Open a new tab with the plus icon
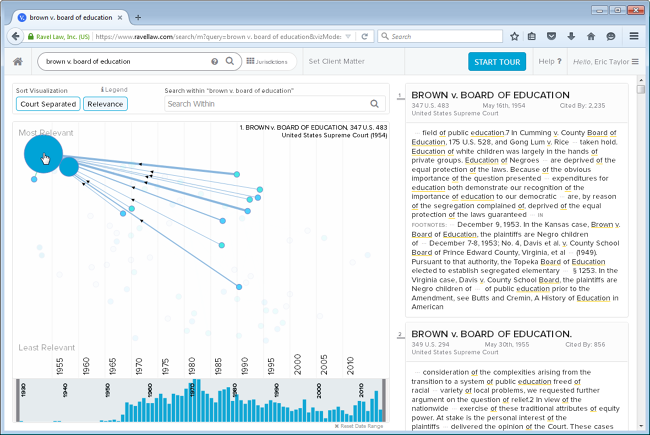650x435 pixels. (x=138, y=17)
